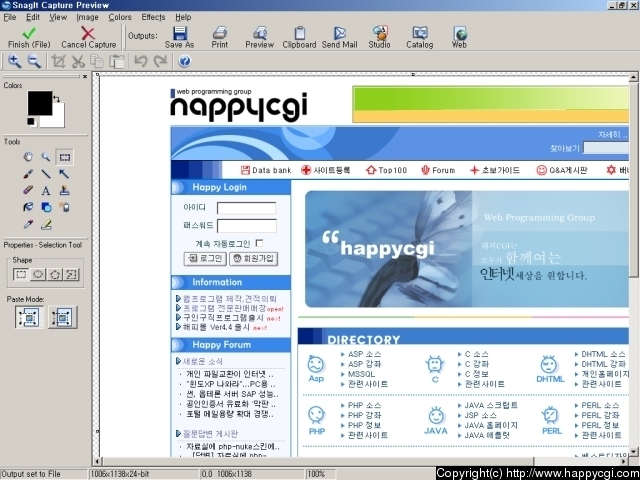The height and width of the screenshot is (480, 640).
Task: Select the fill bucket tool
Action: (28, 207)
